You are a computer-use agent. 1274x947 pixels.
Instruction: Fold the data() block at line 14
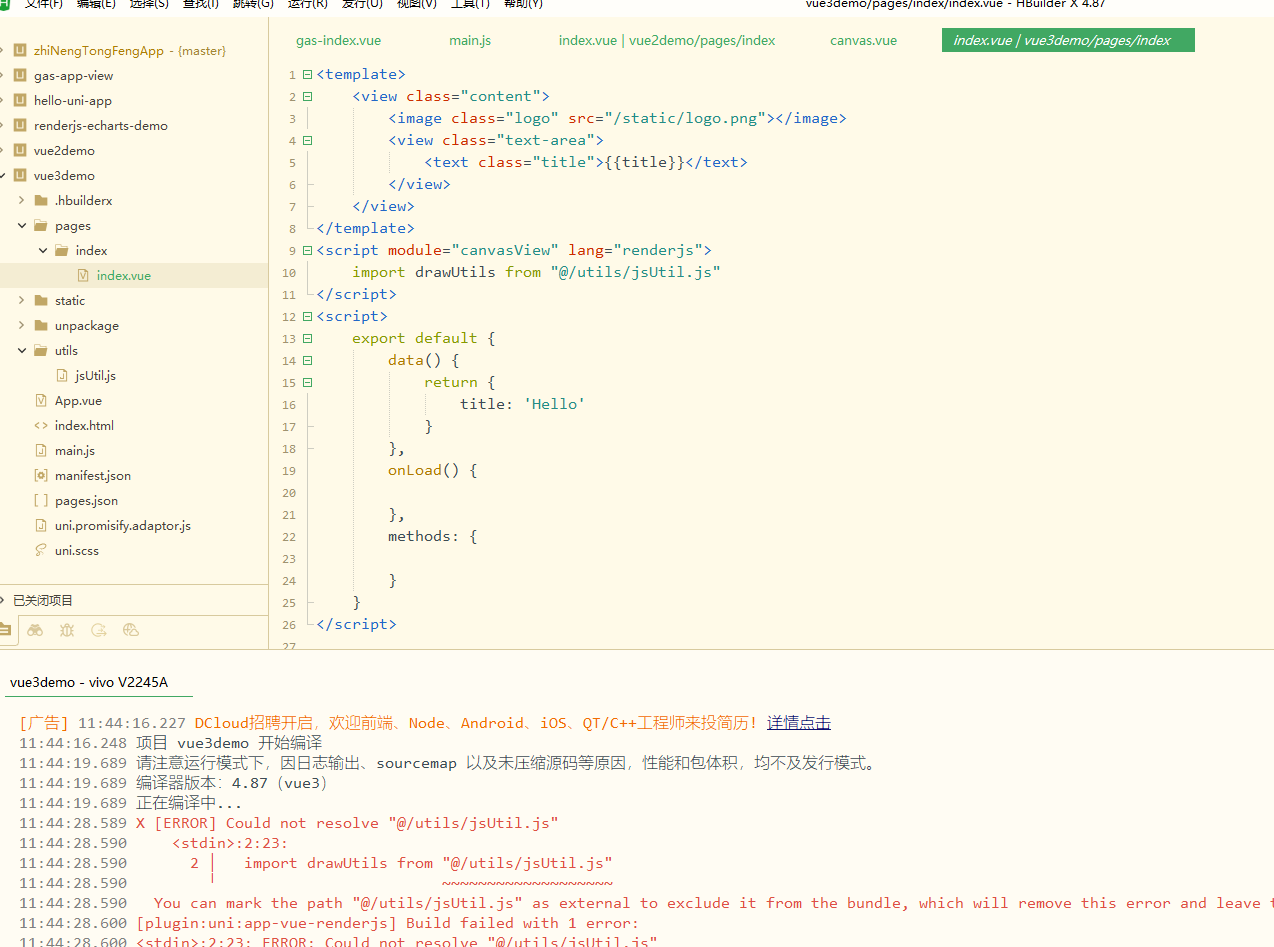coord(307,361)
